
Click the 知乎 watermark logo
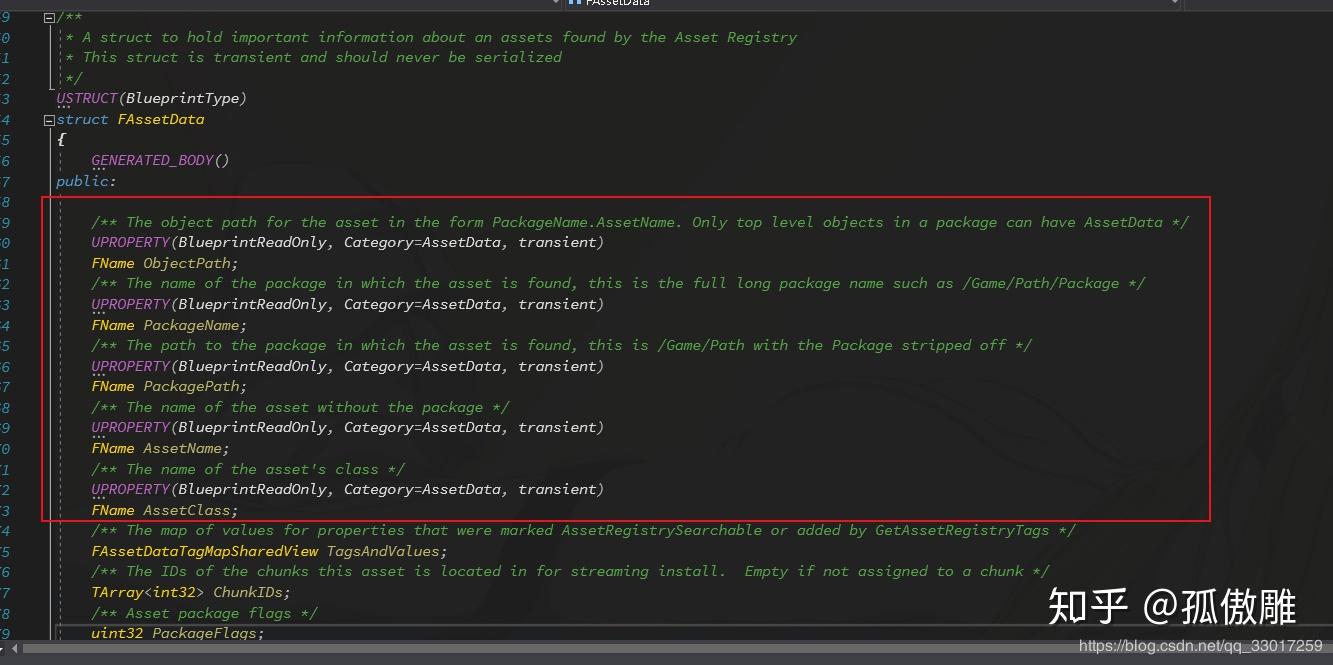[x=1089, y=607]
